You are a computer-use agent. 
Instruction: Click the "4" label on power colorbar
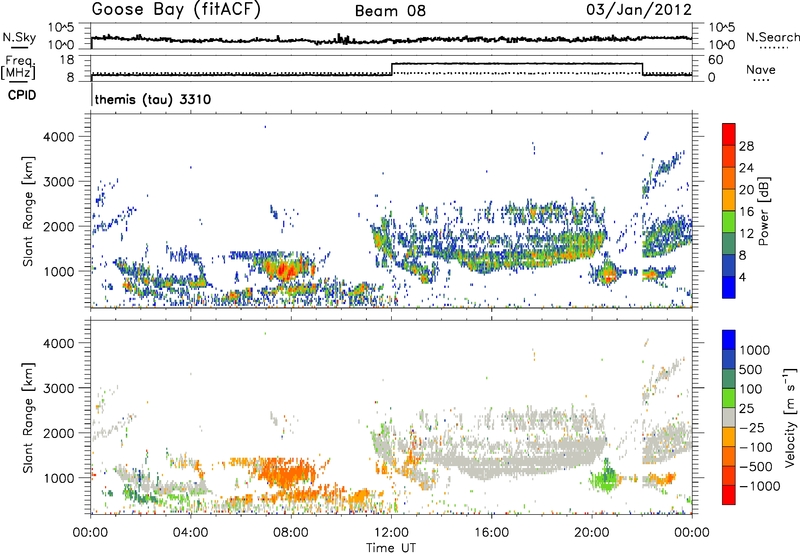(x=742, y=278)
